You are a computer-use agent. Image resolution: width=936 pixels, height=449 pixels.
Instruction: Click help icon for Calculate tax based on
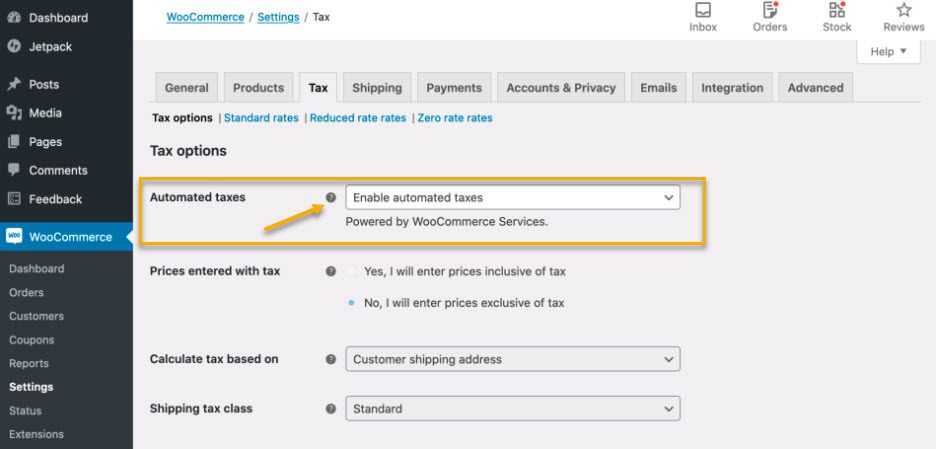331,359
